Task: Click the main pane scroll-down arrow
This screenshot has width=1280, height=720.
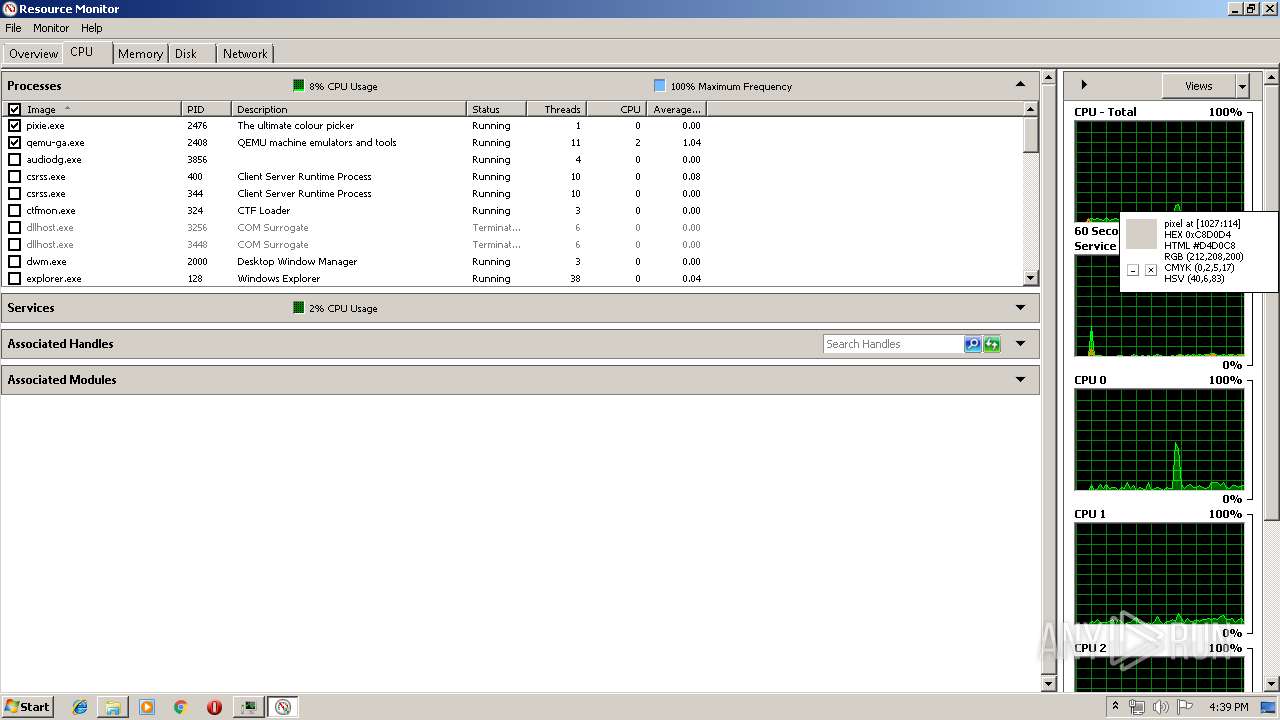Action: coord(1049,683)
